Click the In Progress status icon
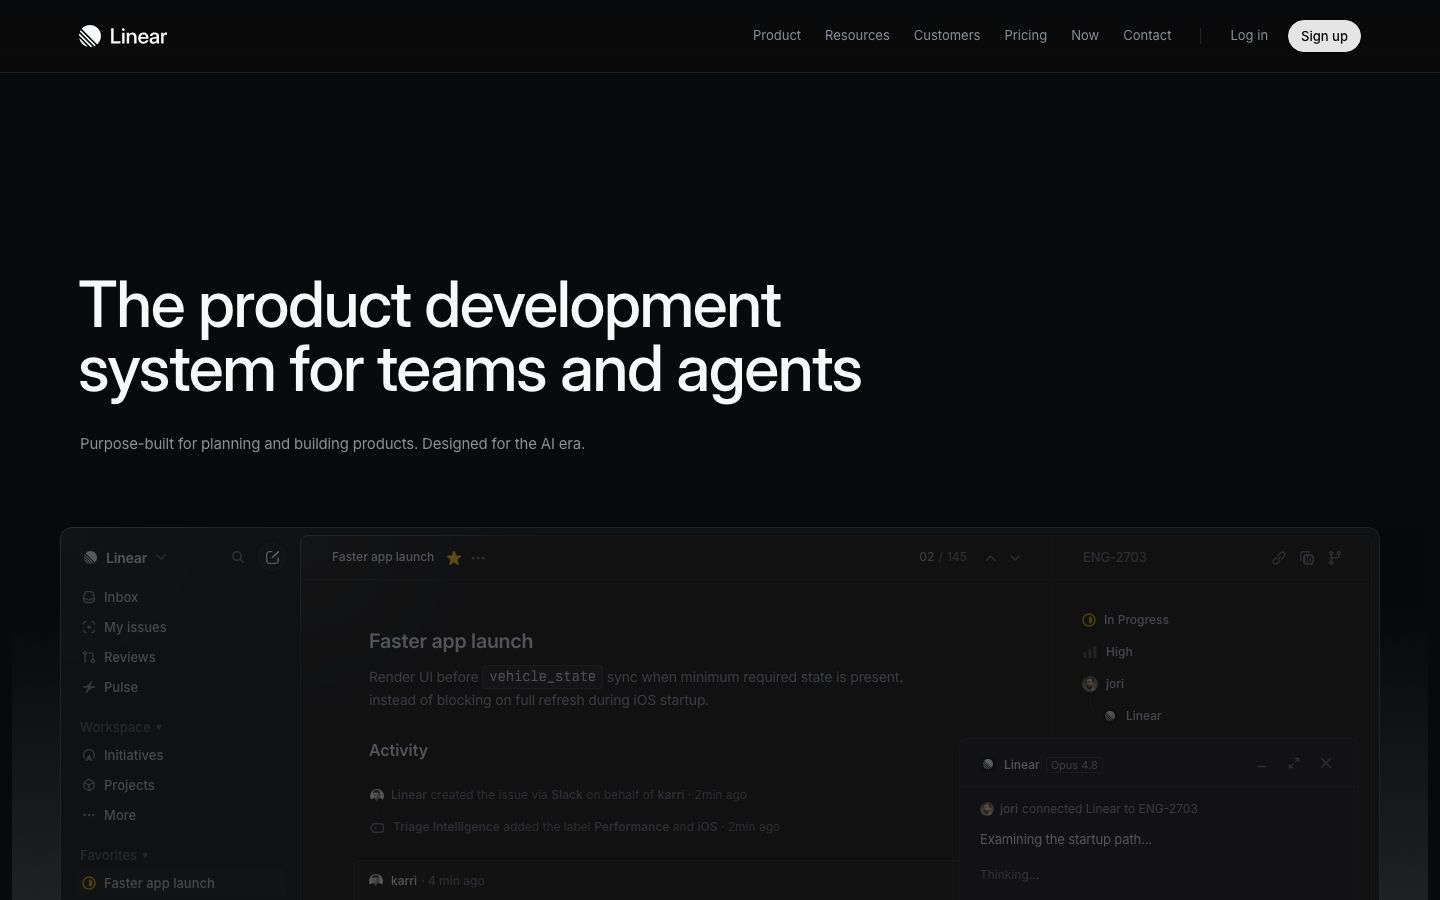This screenshot has width=1440, height=900. 1089,620
